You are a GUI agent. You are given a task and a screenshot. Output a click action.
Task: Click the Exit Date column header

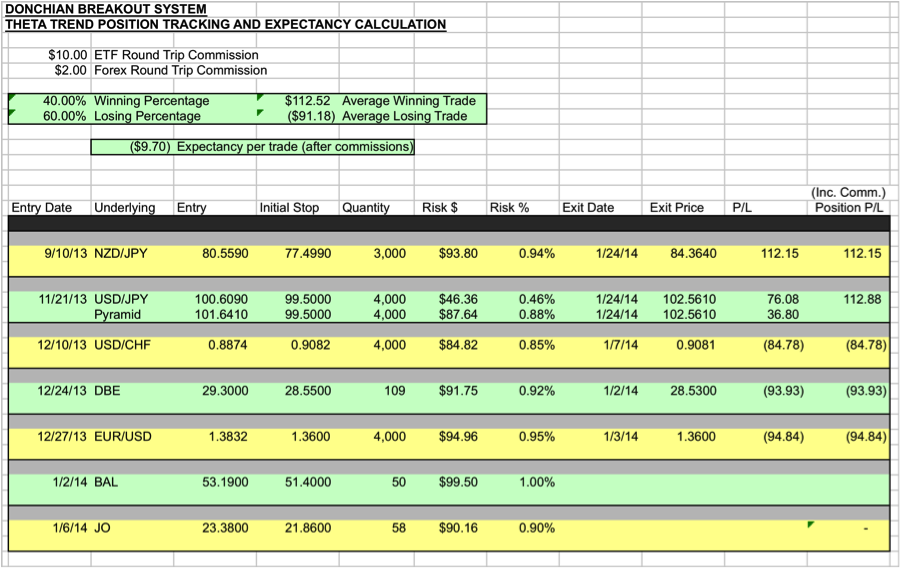click(588, 208)
